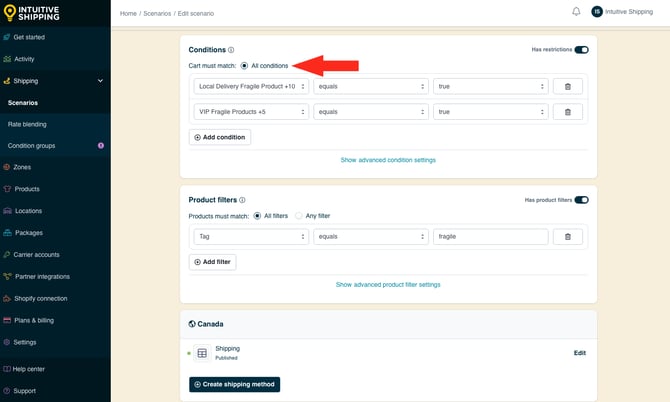Click the Support question icon

tap(6, 391)
